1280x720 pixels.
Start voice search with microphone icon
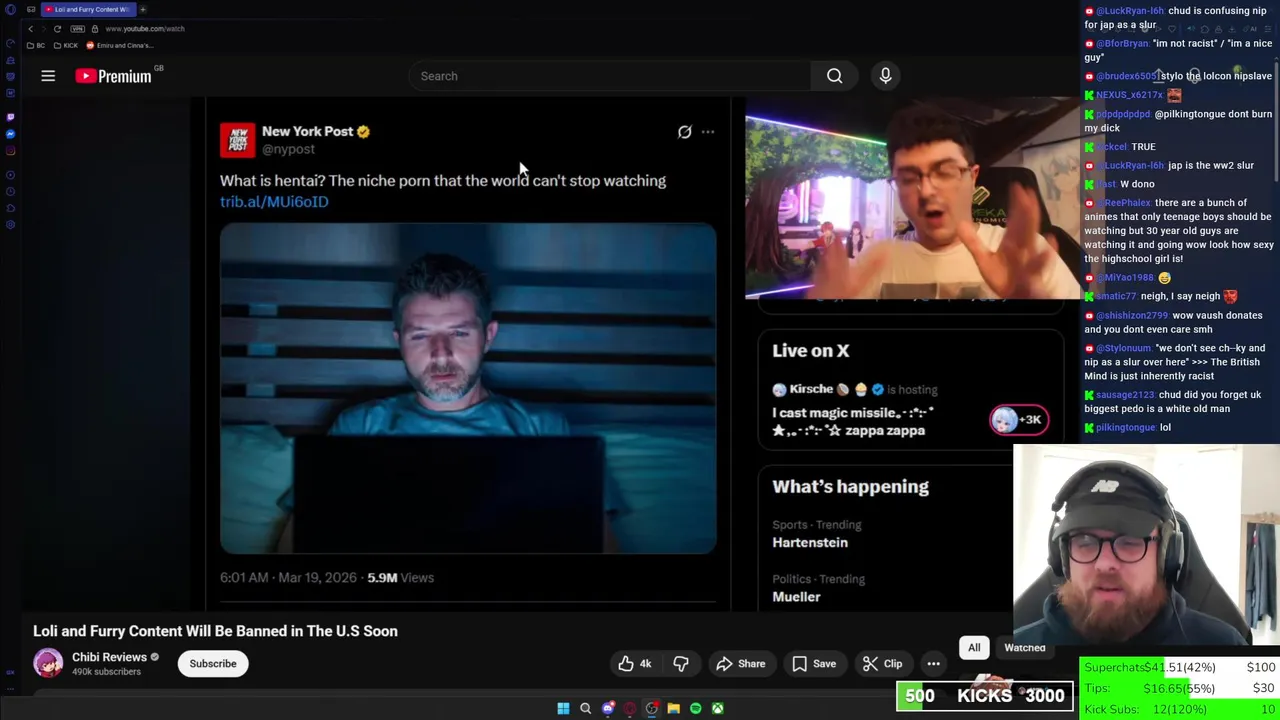[x=885, y=76]
